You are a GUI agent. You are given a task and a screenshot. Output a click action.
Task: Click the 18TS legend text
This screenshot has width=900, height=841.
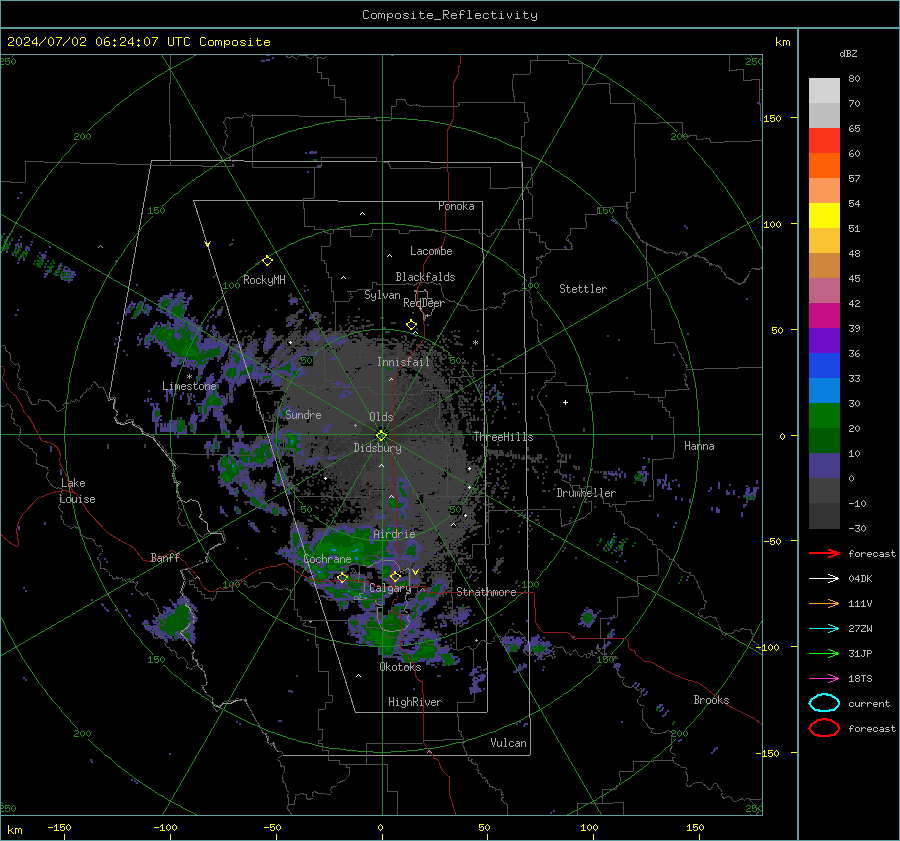(x=860, y=679)
